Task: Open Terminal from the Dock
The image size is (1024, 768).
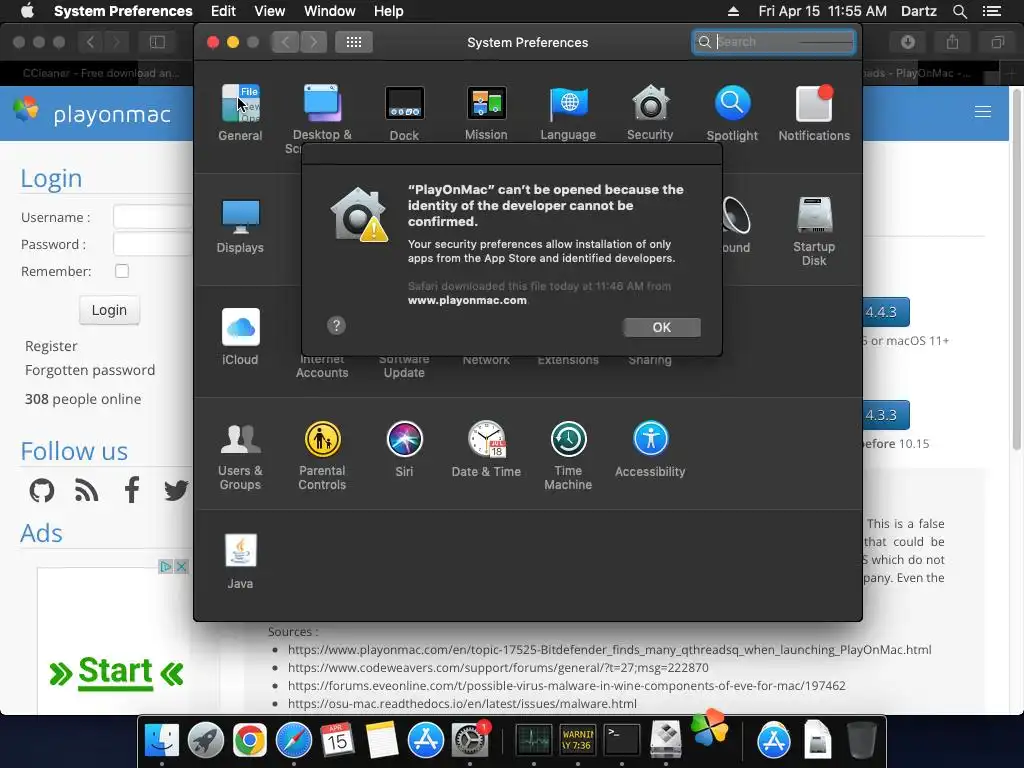Action: [621, 741]
